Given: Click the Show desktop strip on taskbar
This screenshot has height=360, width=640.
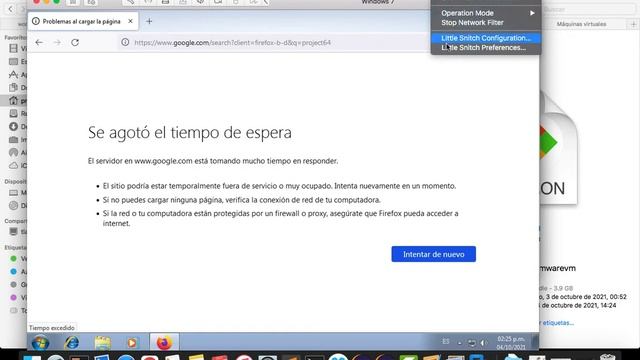Looking at the screenshot, I should [x=535, y=342].
